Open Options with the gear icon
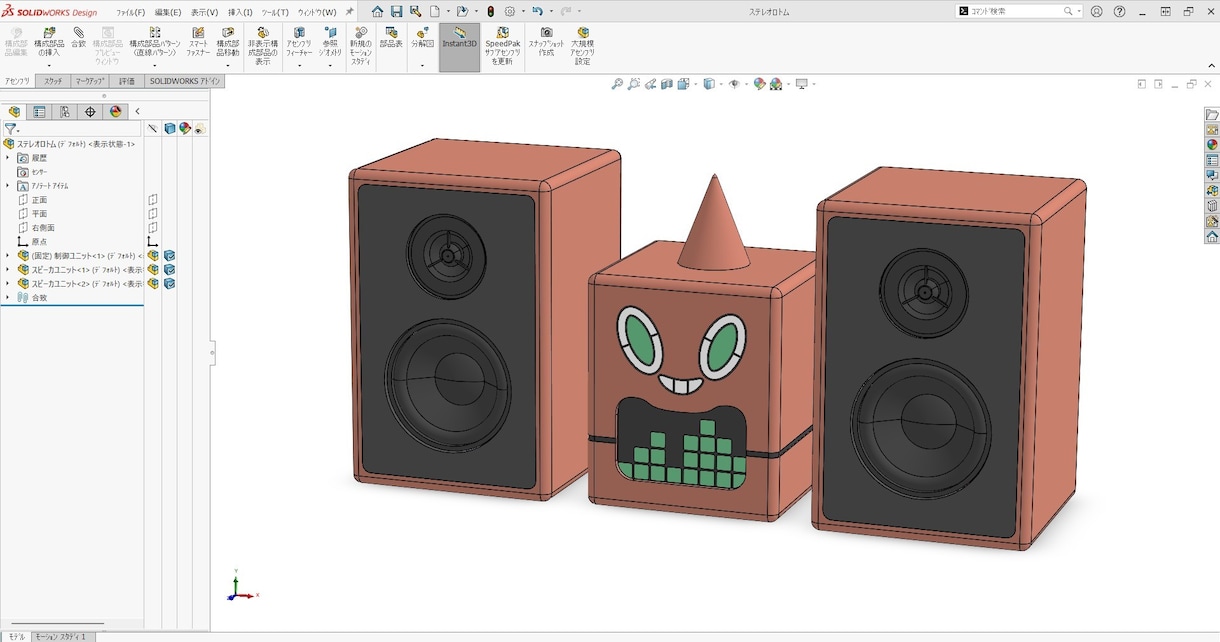1220x642 pixels. pos(509,11)
